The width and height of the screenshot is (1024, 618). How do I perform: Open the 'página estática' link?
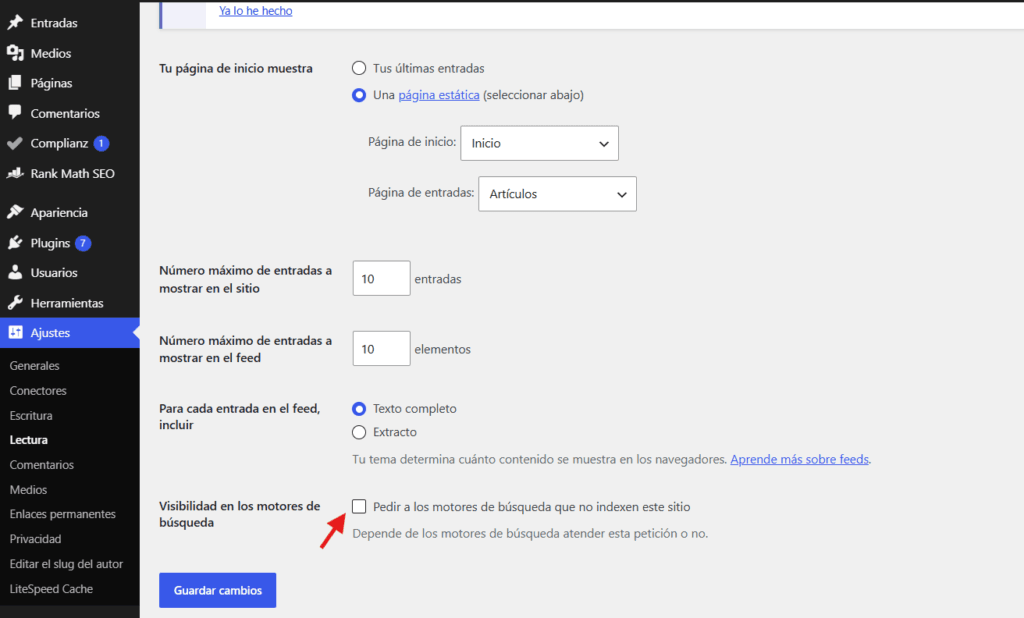pyautogui.click(x=439, y=95)
